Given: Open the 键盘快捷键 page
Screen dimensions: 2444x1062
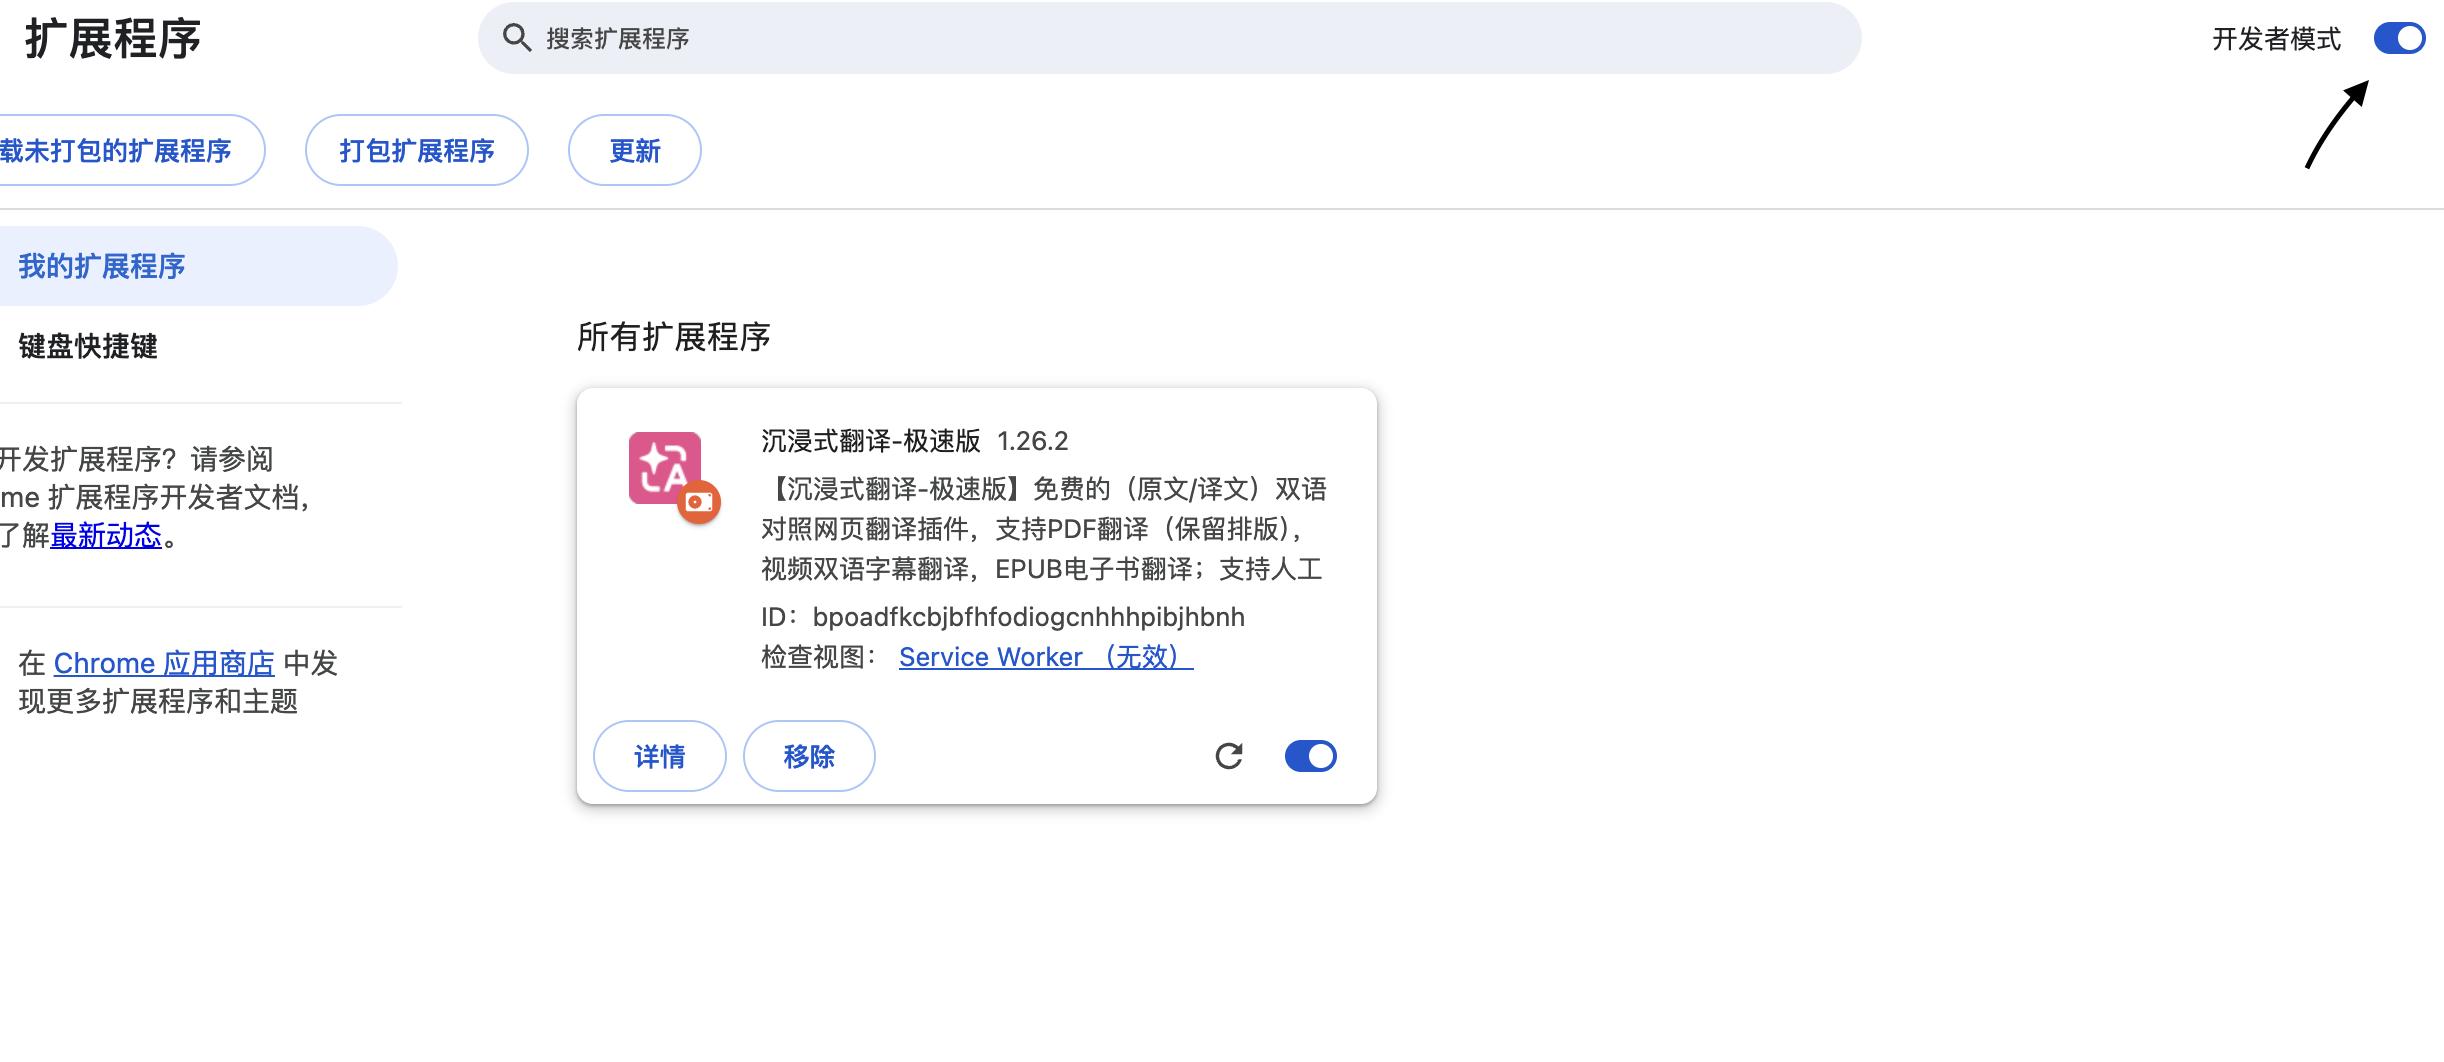Looking at the screenshot, I should pos(86,345).
